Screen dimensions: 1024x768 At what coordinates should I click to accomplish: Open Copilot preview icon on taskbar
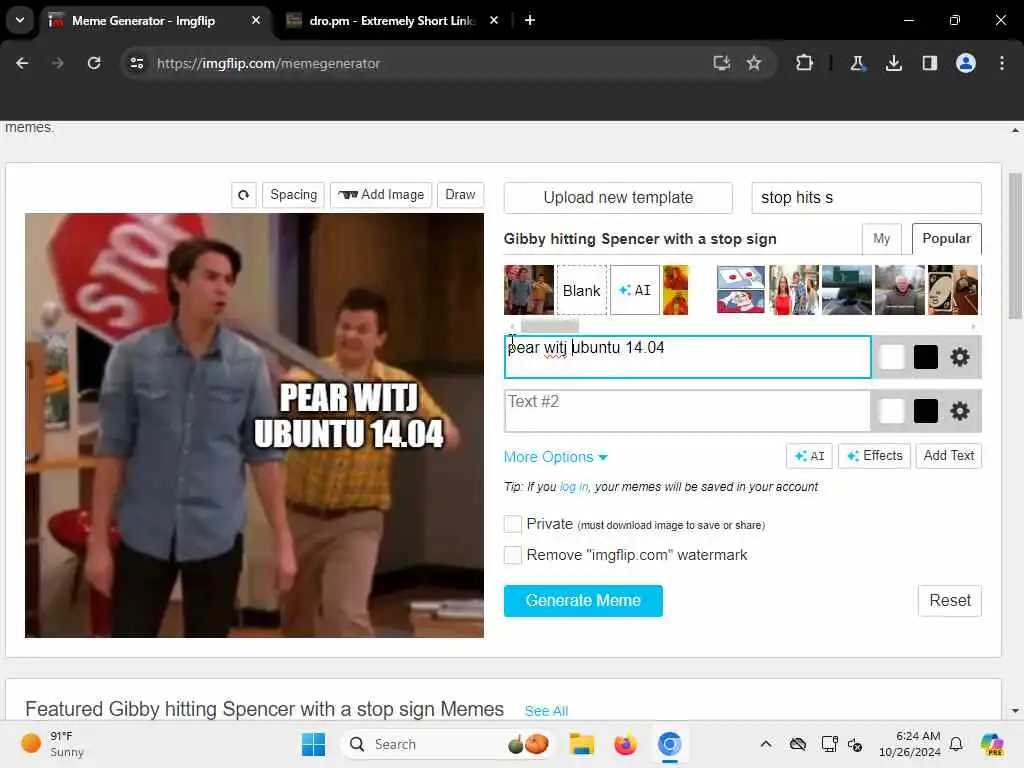[x=992, y=744]
